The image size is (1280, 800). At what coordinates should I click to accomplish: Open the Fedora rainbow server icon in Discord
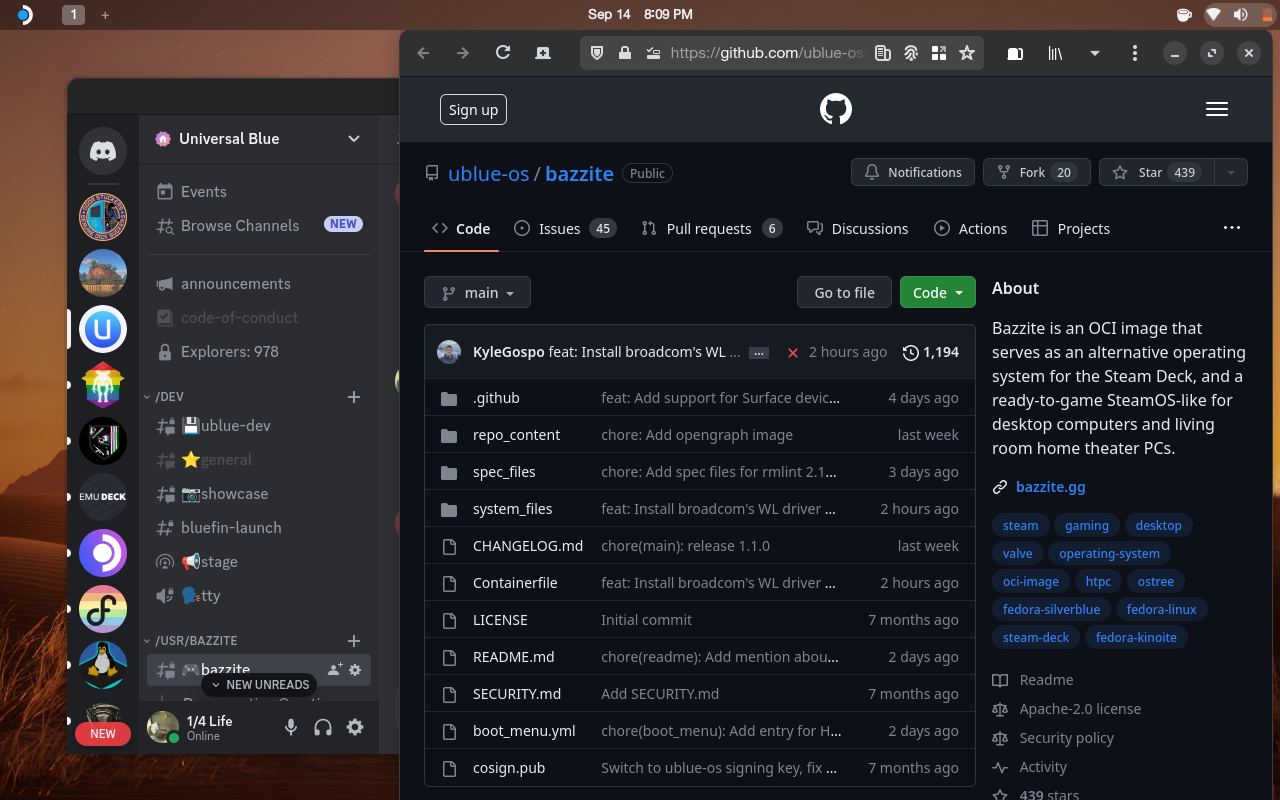pos(103,609)
